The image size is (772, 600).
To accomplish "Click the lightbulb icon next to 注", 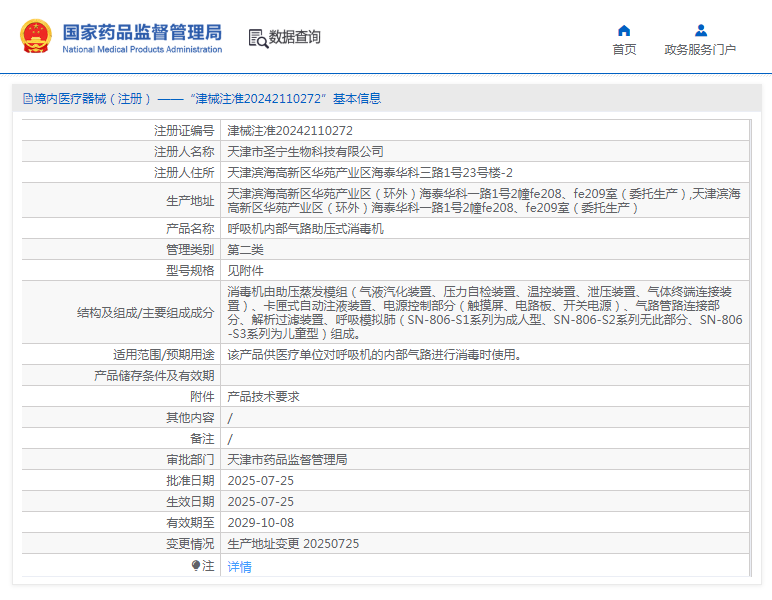I will pyautogui.click(x=195, y=566).
